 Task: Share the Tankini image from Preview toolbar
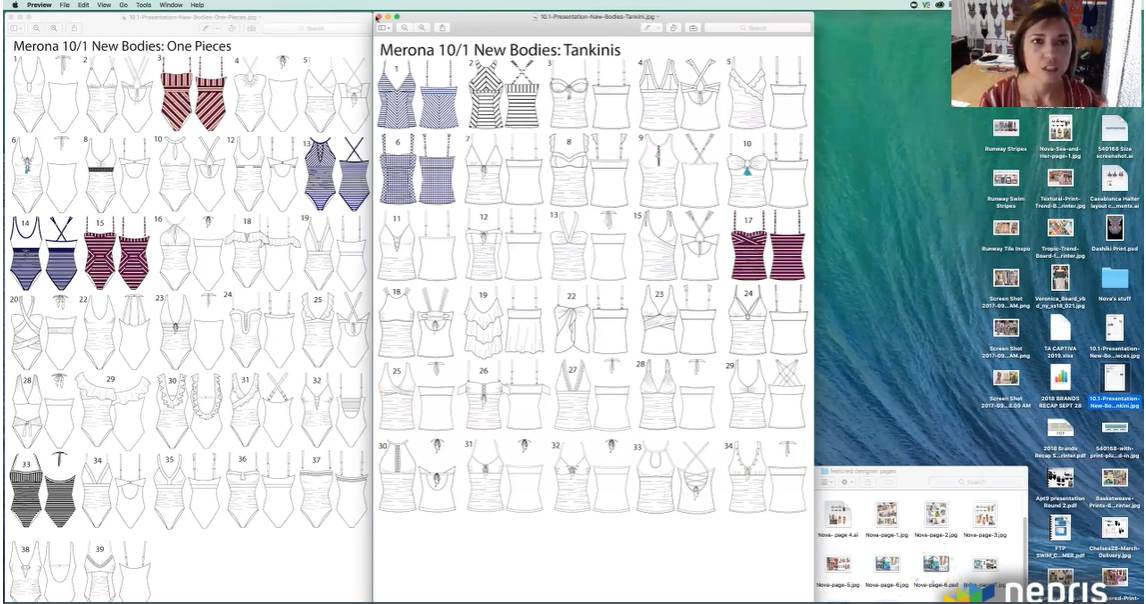(442, 28)
